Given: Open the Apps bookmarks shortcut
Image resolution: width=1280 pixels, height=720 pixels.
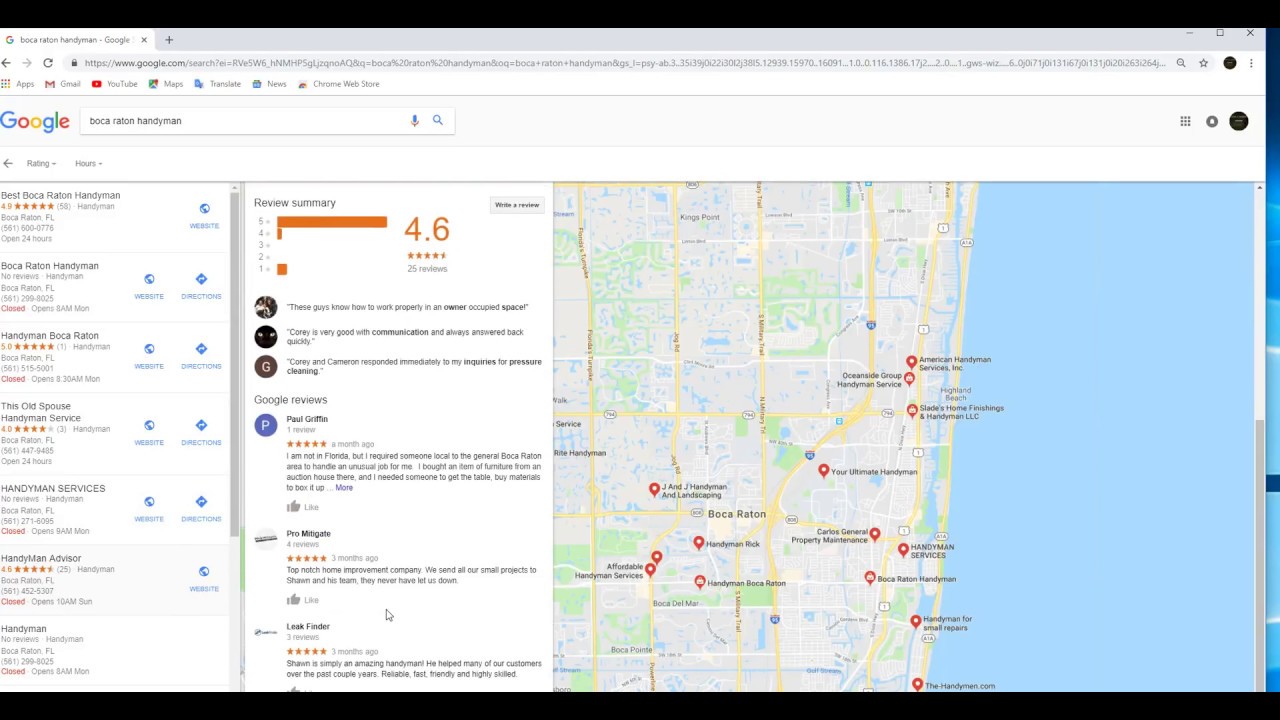Looking at the screenshot, I should pos(18,84).
